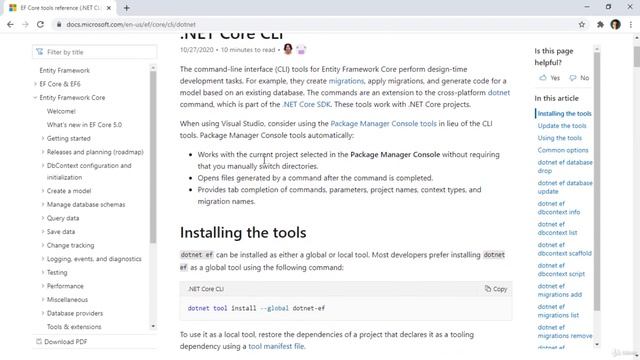Open Tools & extensions in the sidebar
Screen dimensions: 640x360
tap(74, 327)
